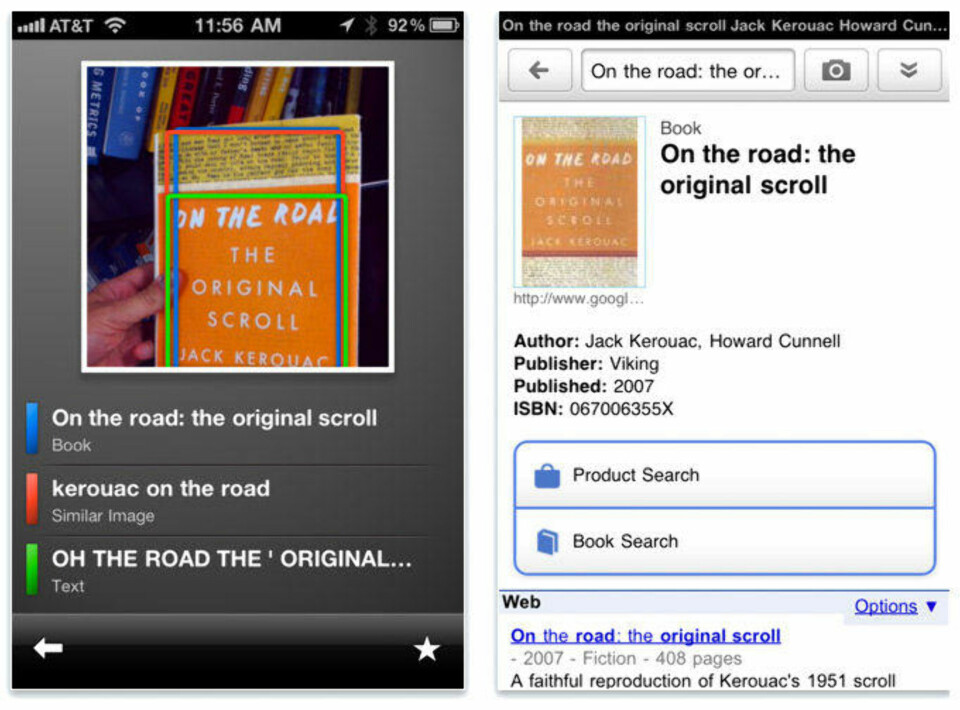Tap the back arrow in bottom toolbar
Screen dimensions: 960x710
(48, 648)
